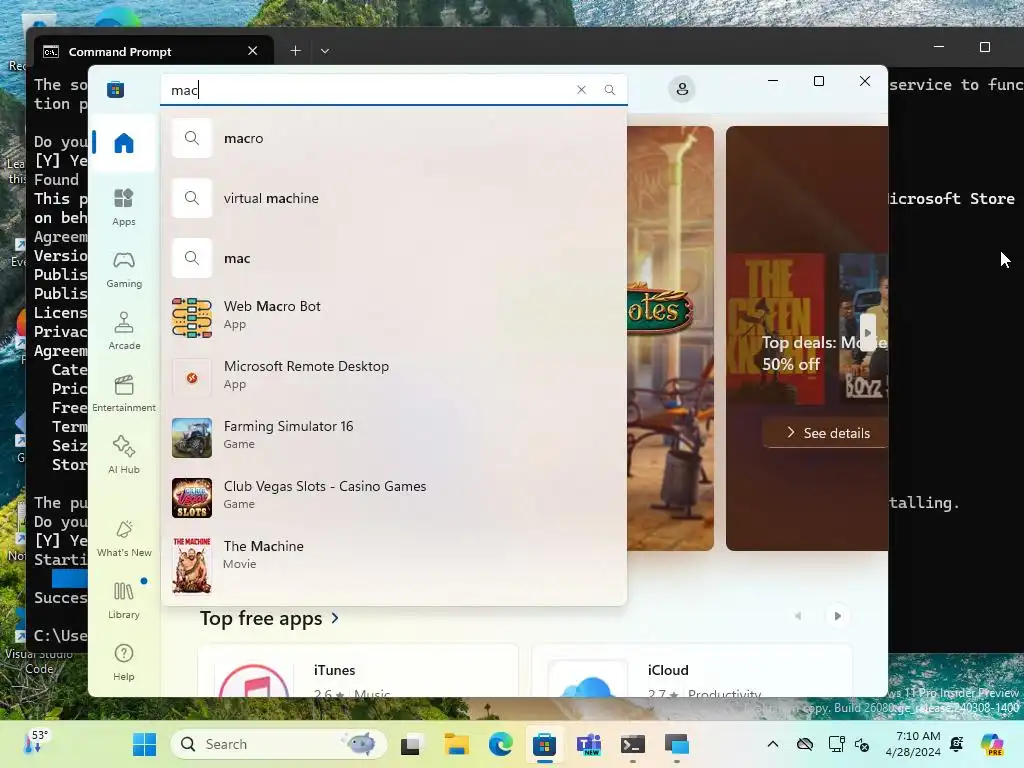Open the Windows Start menu
This screenshot has width=1024, height=768.
click(144, 744)
